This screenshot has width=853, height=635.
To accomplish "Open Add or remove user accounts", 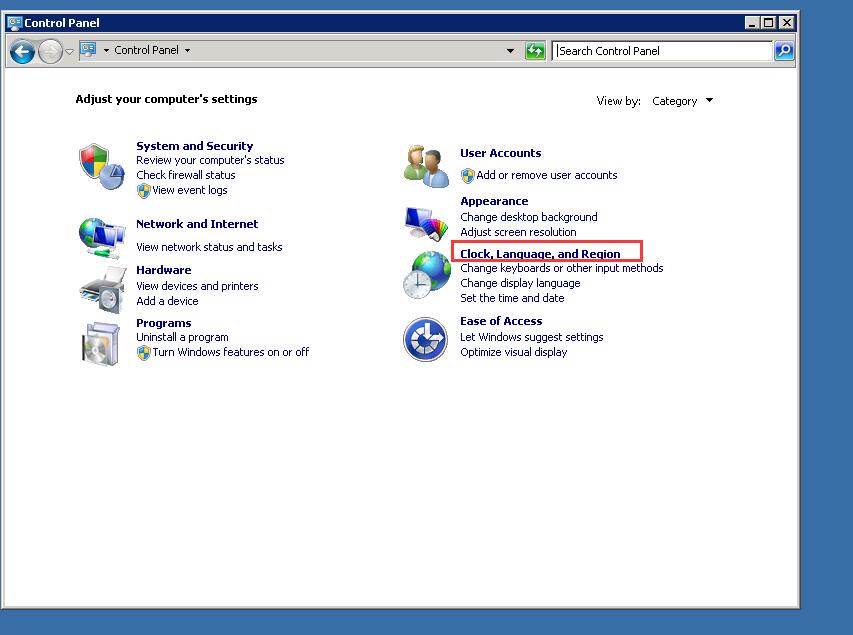I will click(x=546, y=175).
